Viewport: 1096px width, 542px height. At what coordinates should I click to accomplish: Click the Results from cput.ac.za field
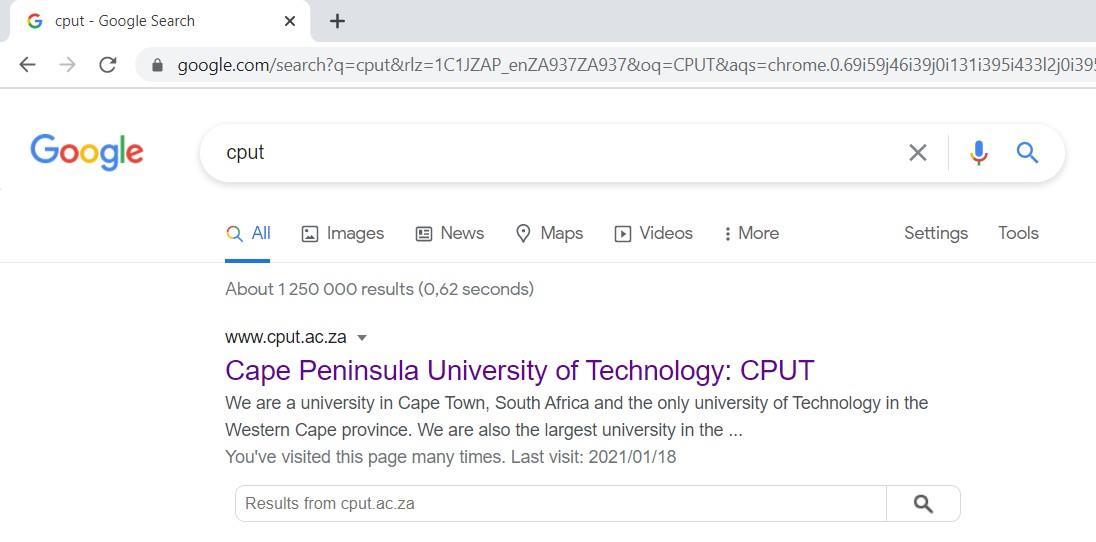[x=560, y=504]
